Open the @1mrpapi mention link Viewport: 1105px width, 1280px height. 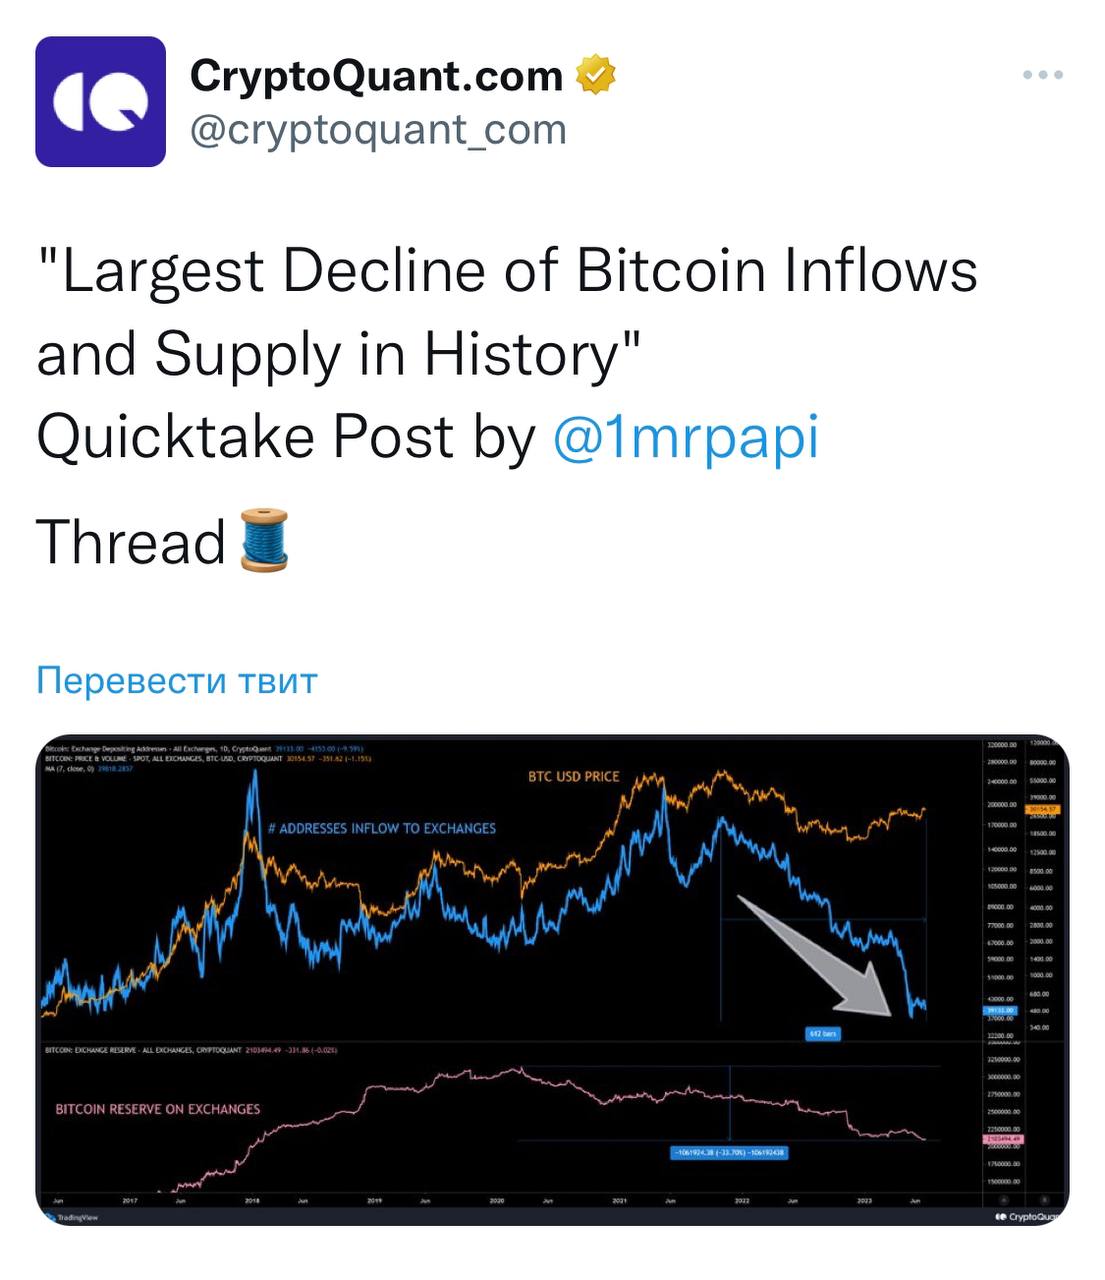[x=685, y=437]
